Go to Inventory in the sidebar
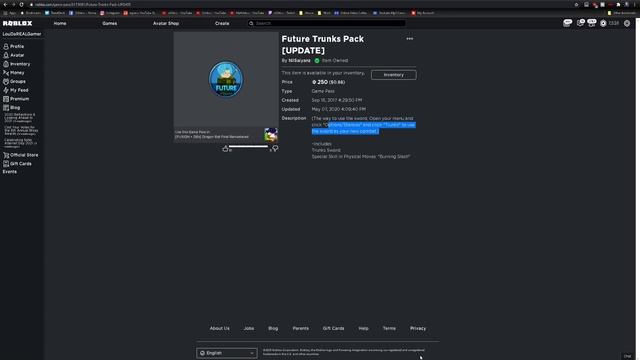640x360 pixels. coord(16,64)
